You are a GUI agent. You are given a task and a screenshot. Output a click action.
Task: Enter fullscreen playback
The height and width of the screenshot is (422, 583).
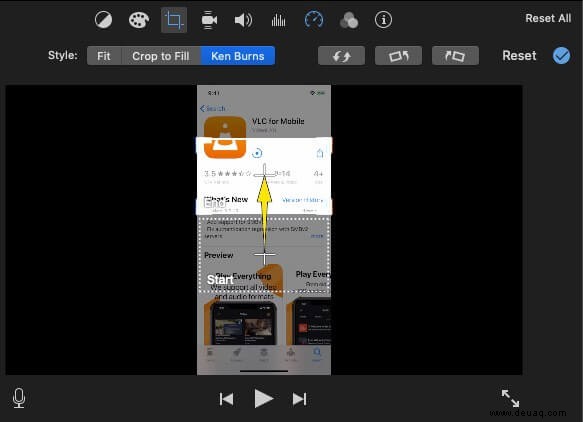point(510,398)
